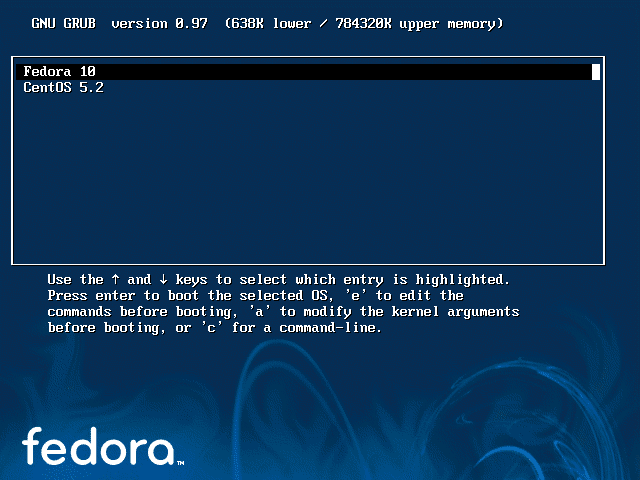This screenshot has height=480, width=640.
Task: Click the 'commands before booting' help line
Action: [283, 312]
